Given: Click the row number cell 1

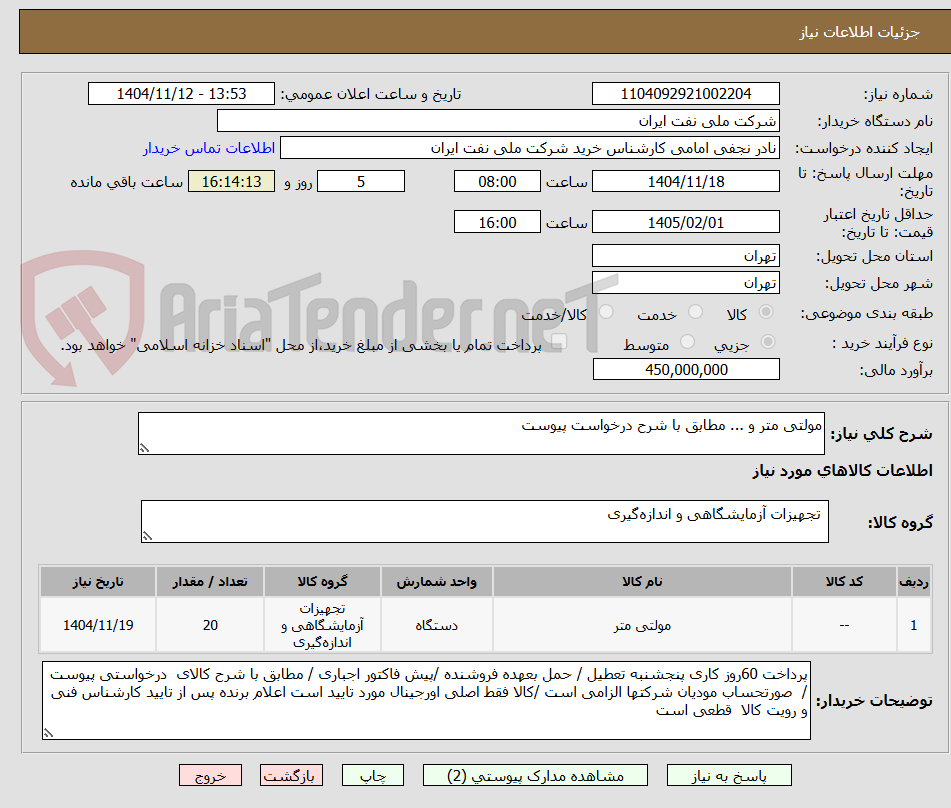Looking at the screenshot, I should tap(914, 625).
